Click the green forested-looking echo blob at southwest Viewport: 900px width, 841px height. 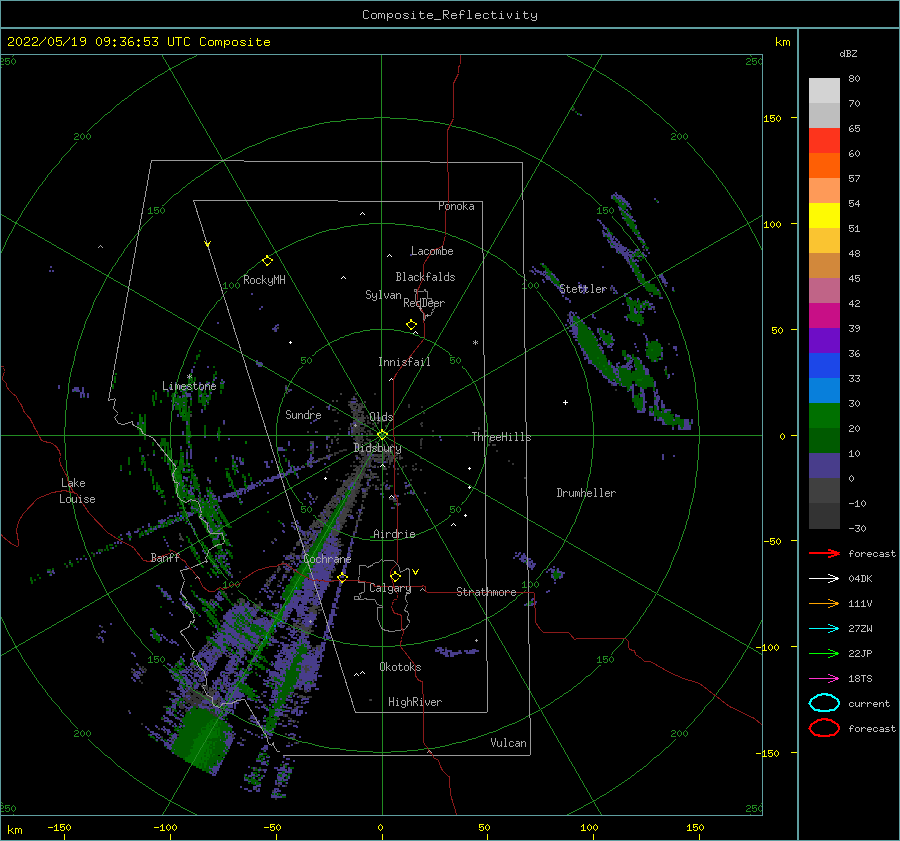[200, 741]
